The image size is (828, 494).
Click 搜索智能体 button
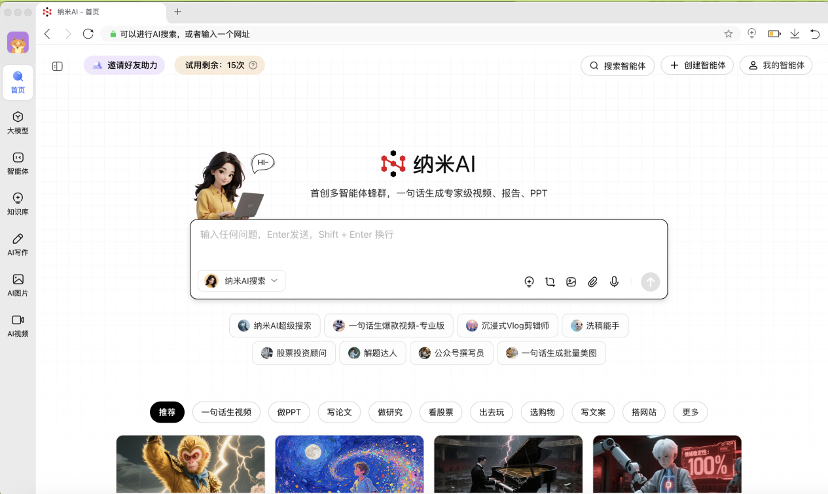[x=618, y=66]
